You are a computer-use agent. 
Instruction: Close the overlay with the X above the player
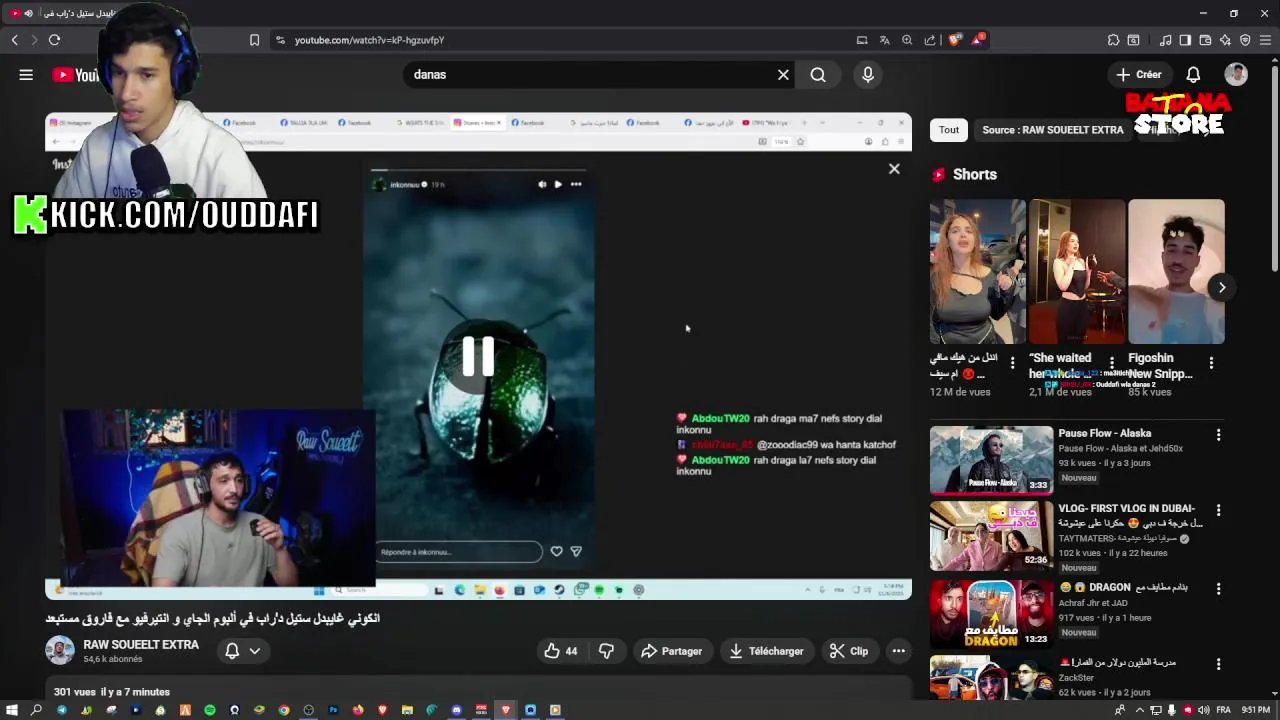(x=894, y=169)
